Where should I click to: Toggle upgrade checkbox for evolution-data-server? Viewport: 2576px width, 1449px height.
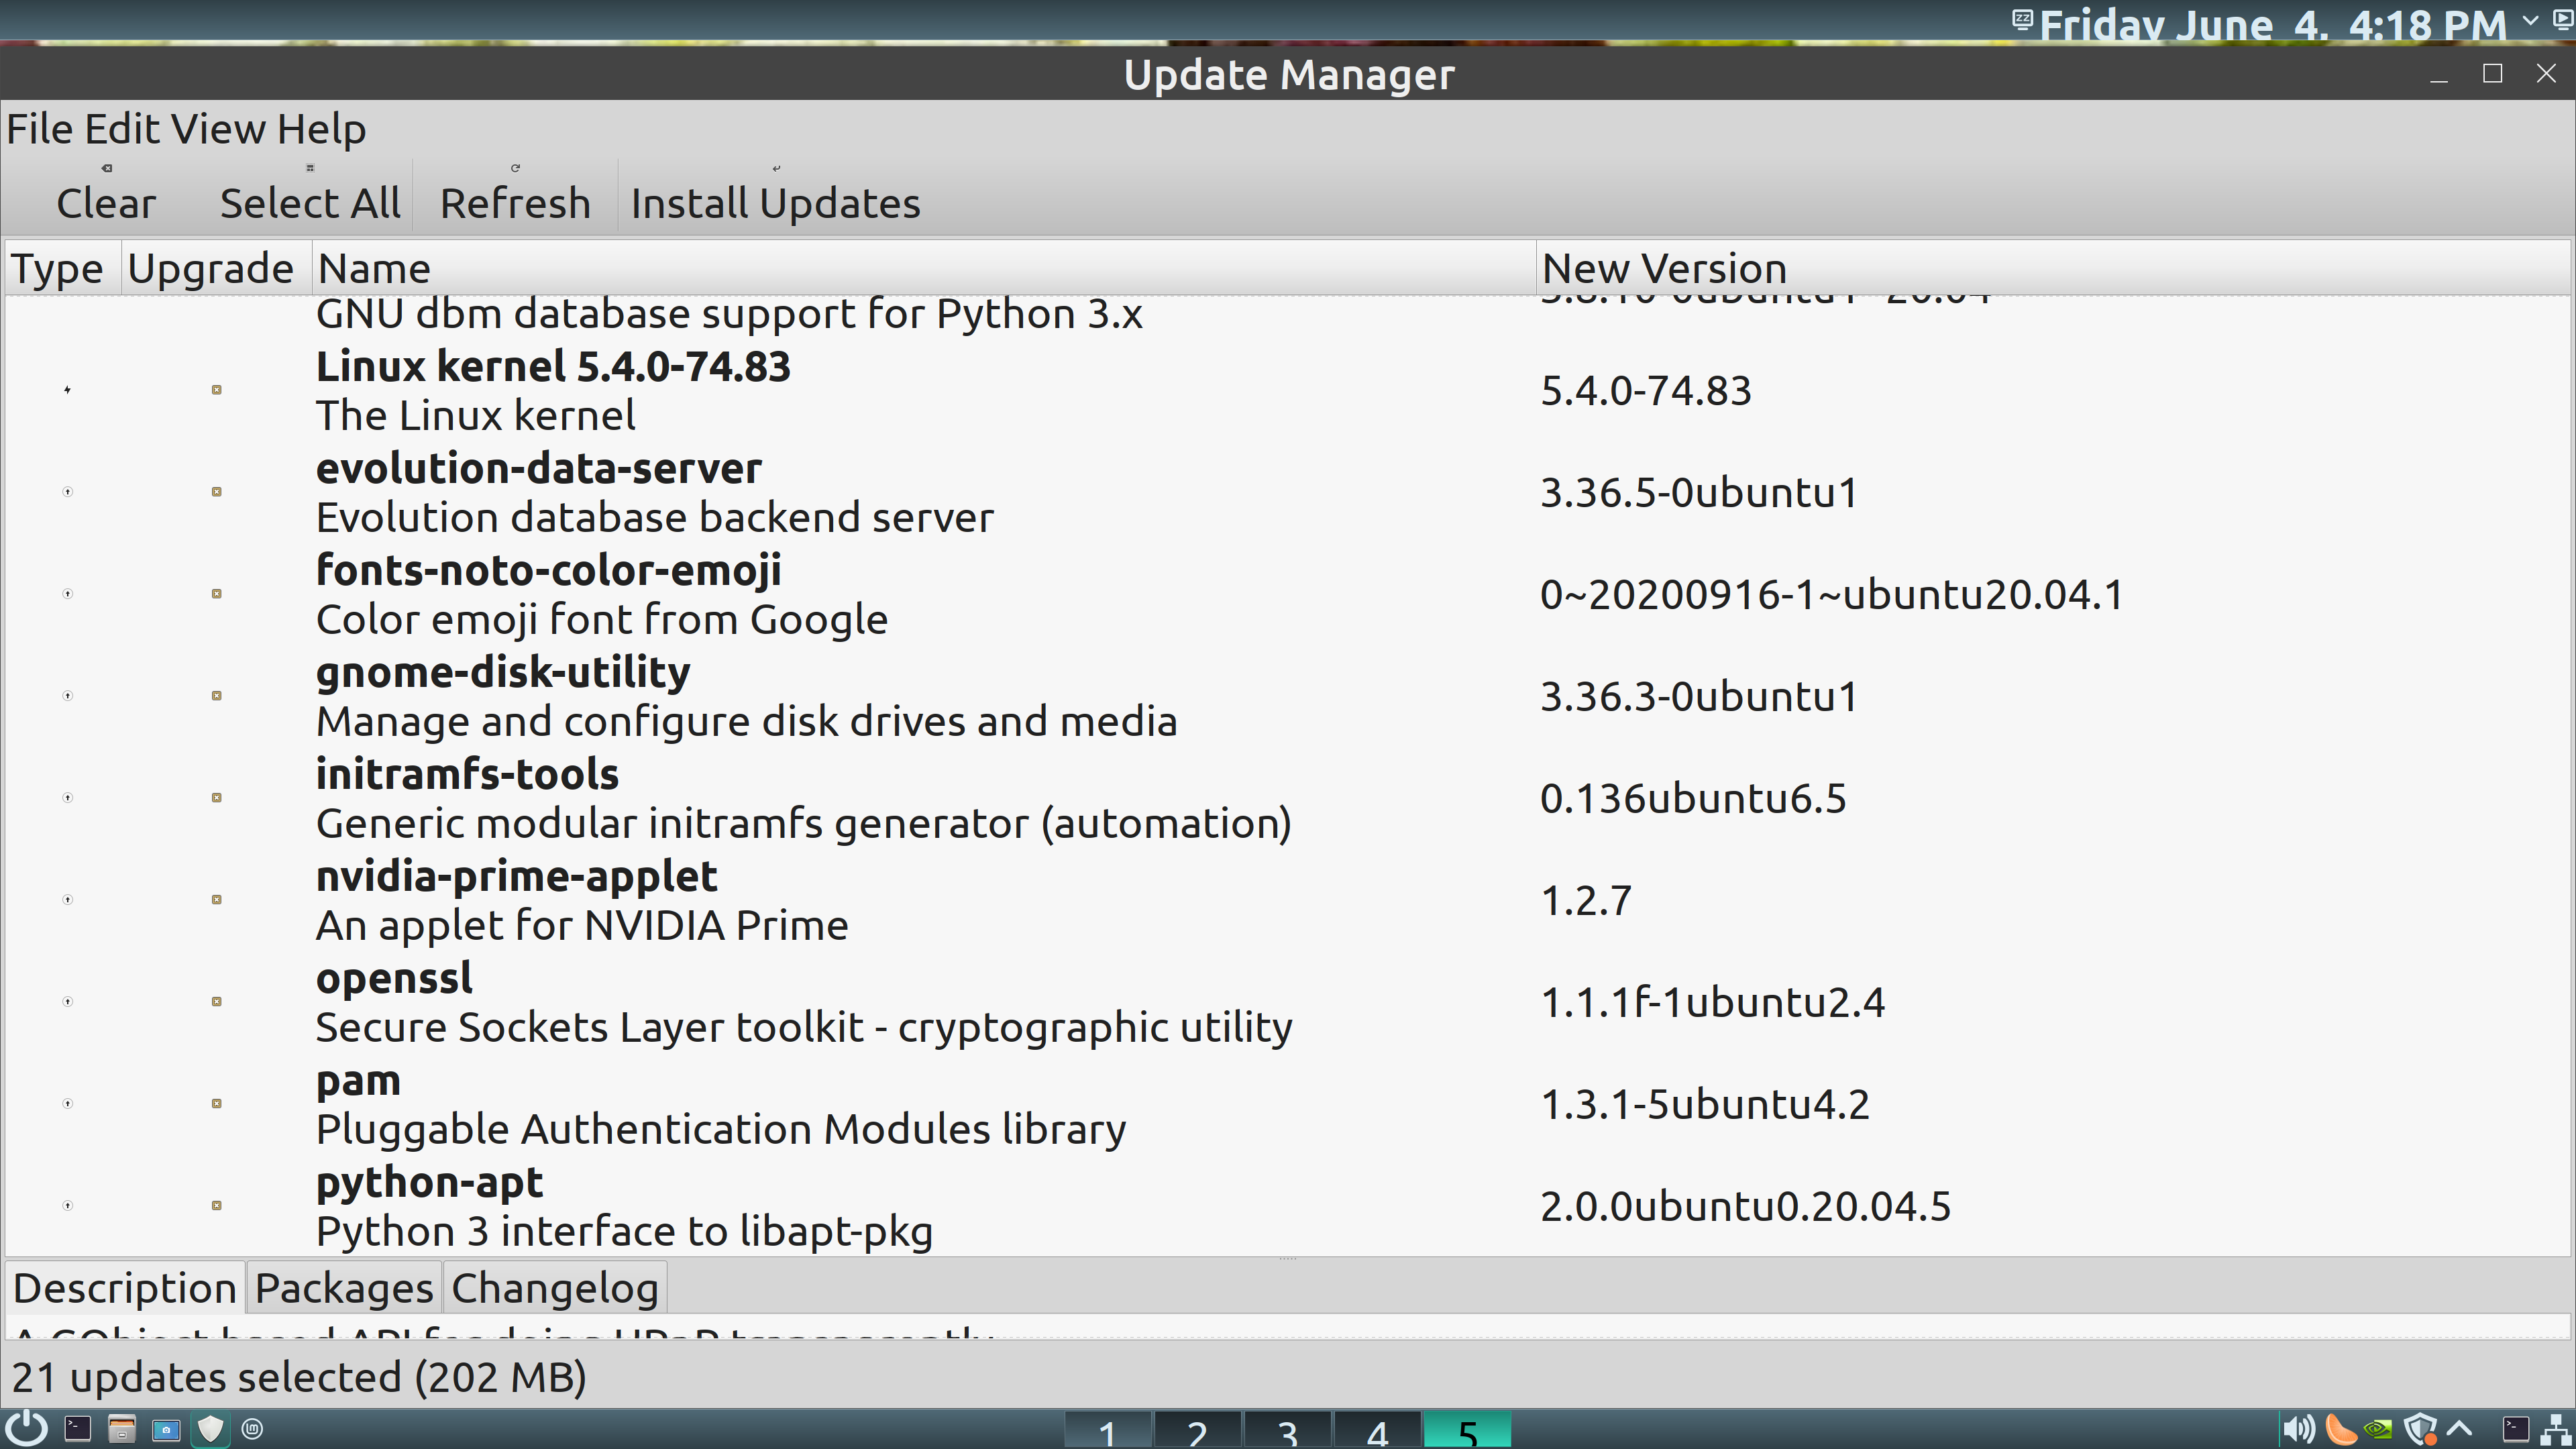pyautogui.click(x=216, y=492)
